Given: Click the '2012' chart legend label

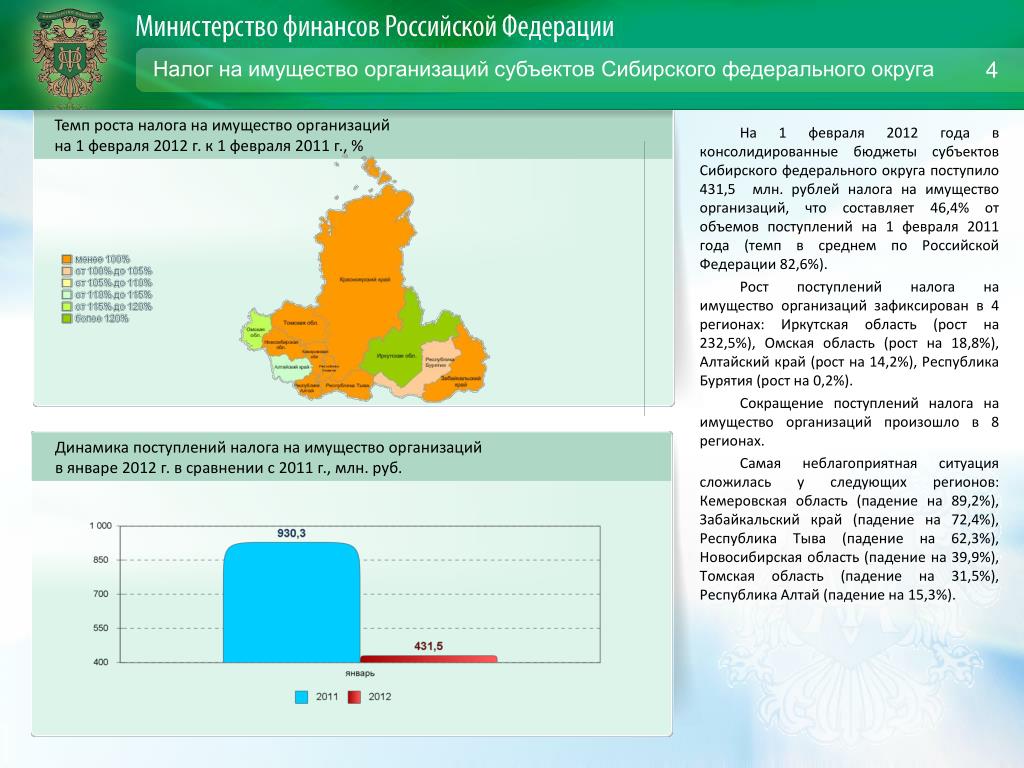Looking at the screenshot, I should 379,697.
